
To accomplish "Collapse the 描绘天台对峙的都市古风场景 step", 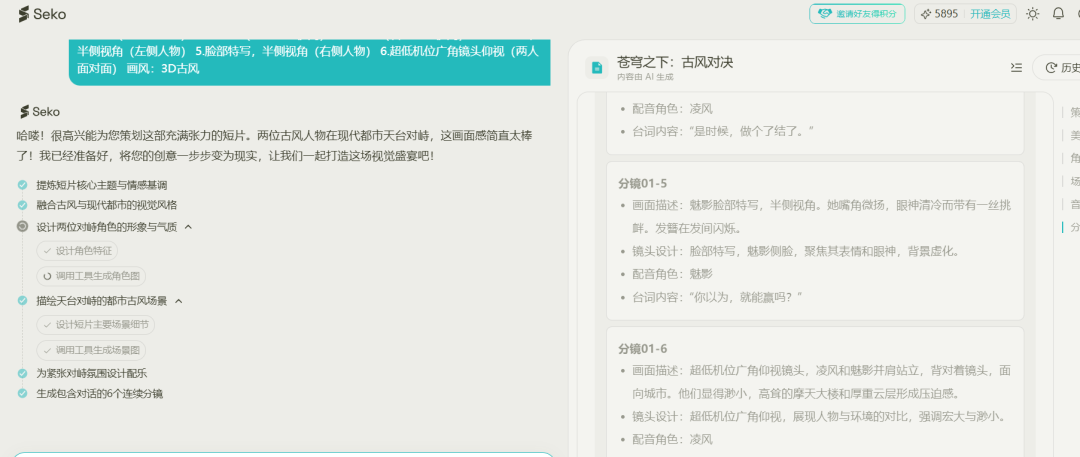I will pyautogui.click(x=178, y=301).
